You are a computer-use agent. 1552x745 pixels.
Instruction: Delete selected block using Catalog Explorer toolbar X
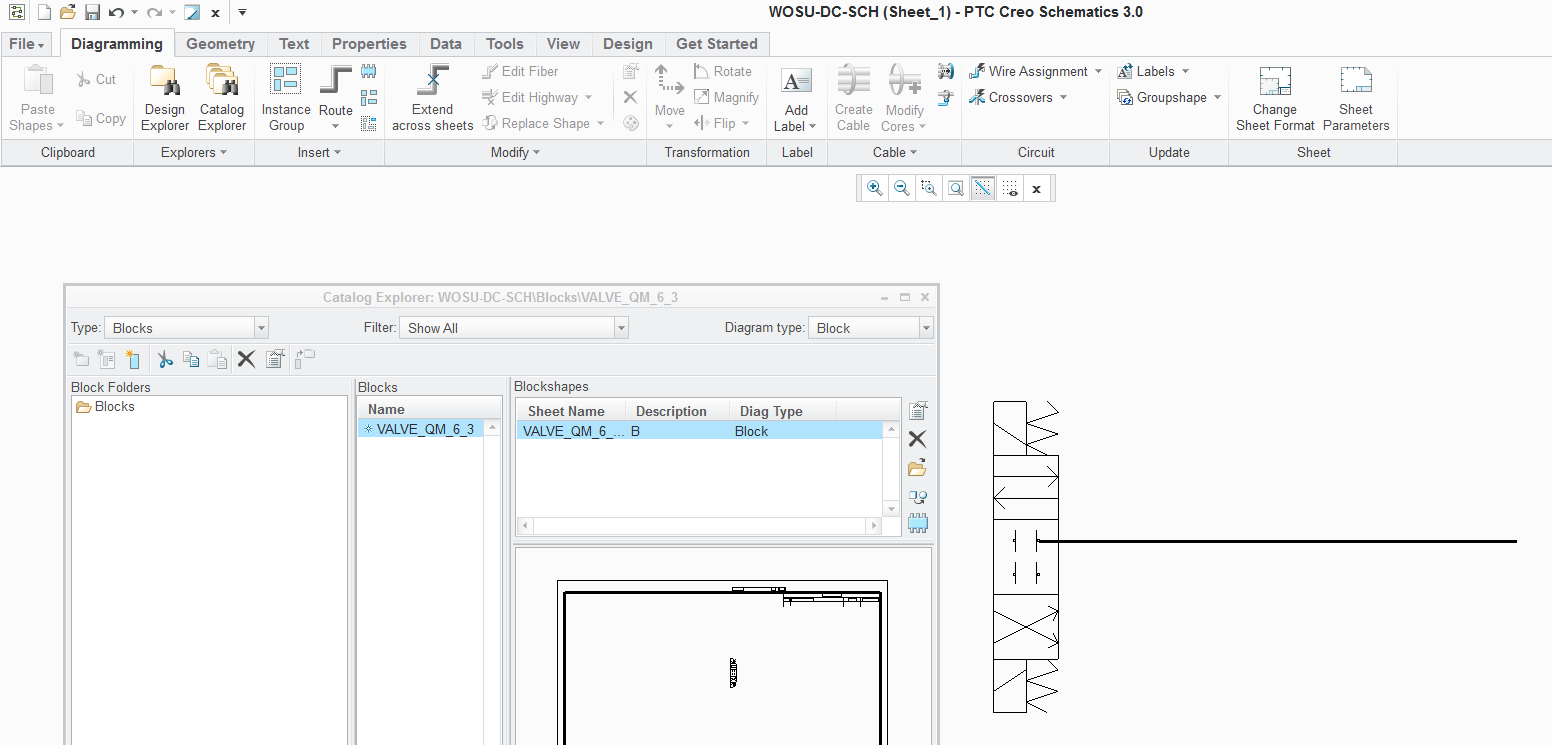pos(246,360)
